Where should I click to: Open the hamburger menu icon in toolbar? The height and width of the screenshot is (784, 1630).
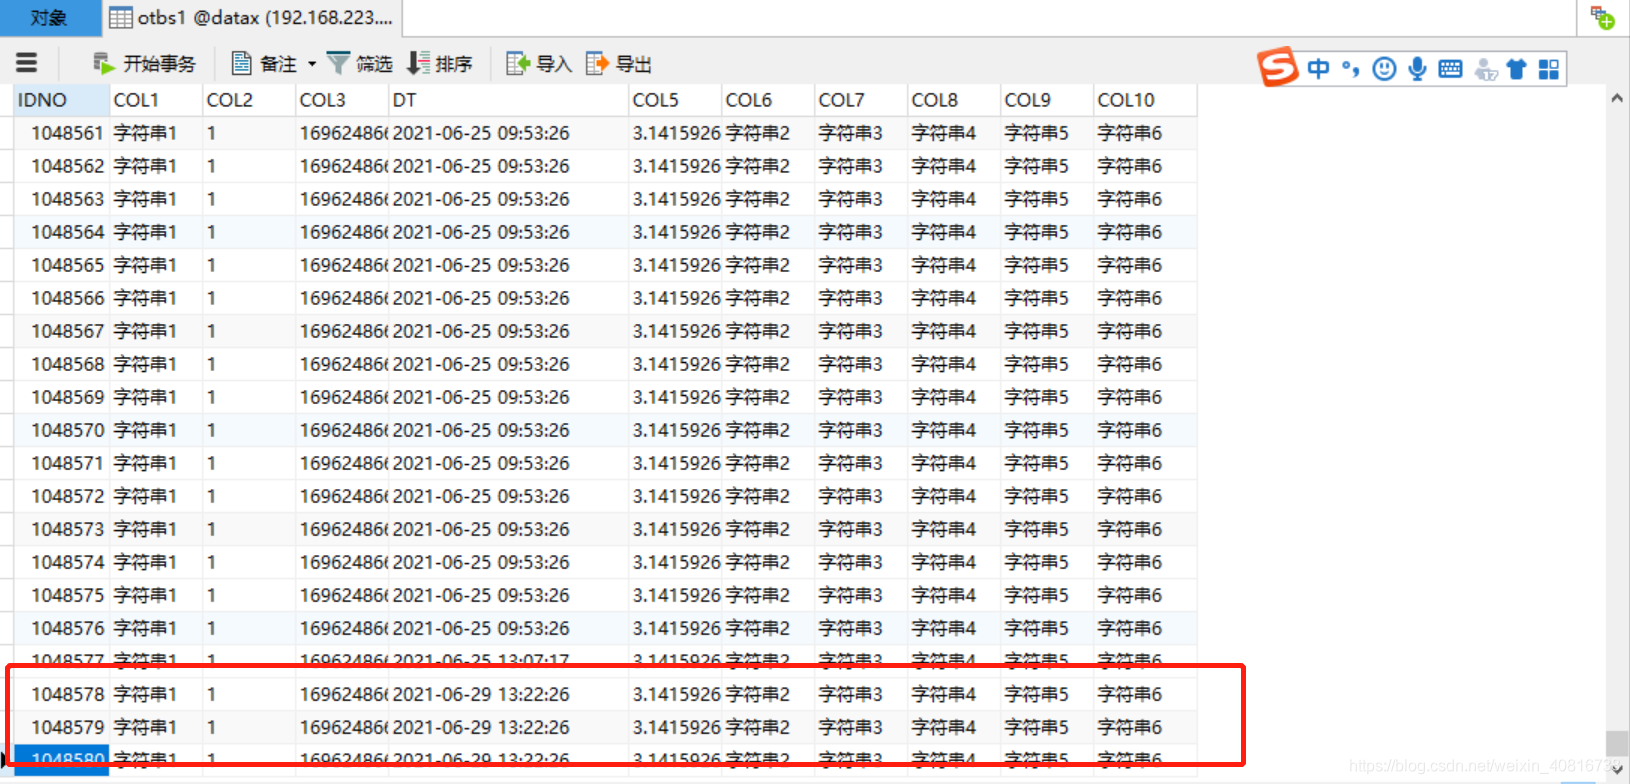pos(27,63)
